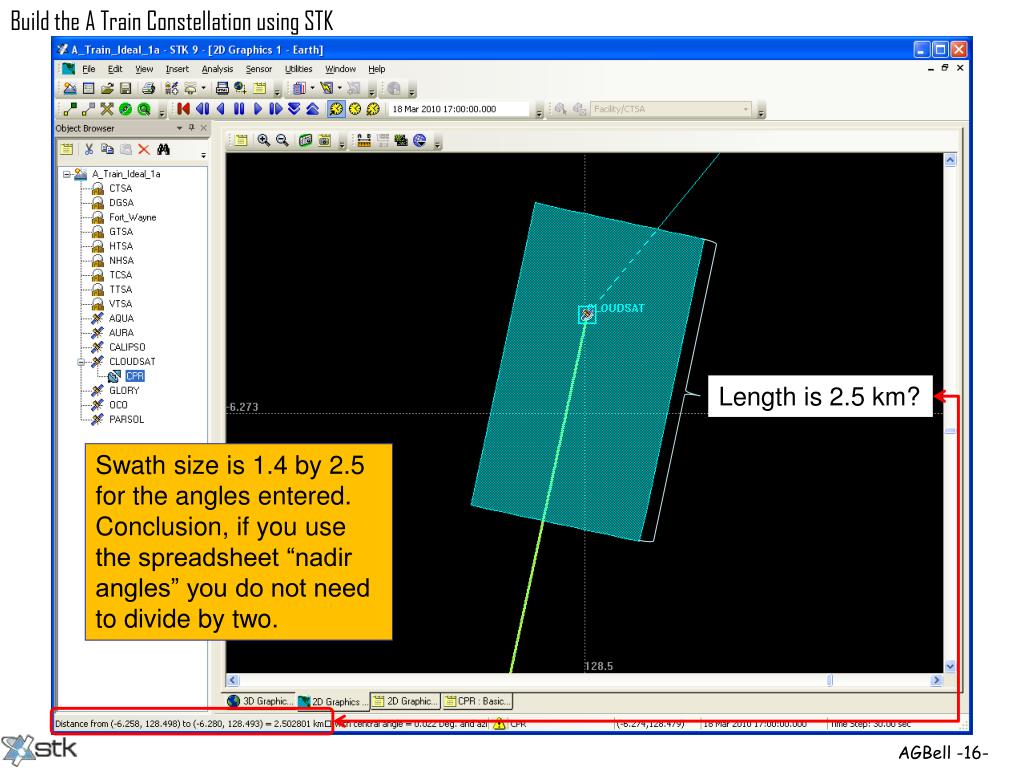Click the Reset animation red icon
Image resolution: width=1024 pixels, height=768 pixels.
184,109
